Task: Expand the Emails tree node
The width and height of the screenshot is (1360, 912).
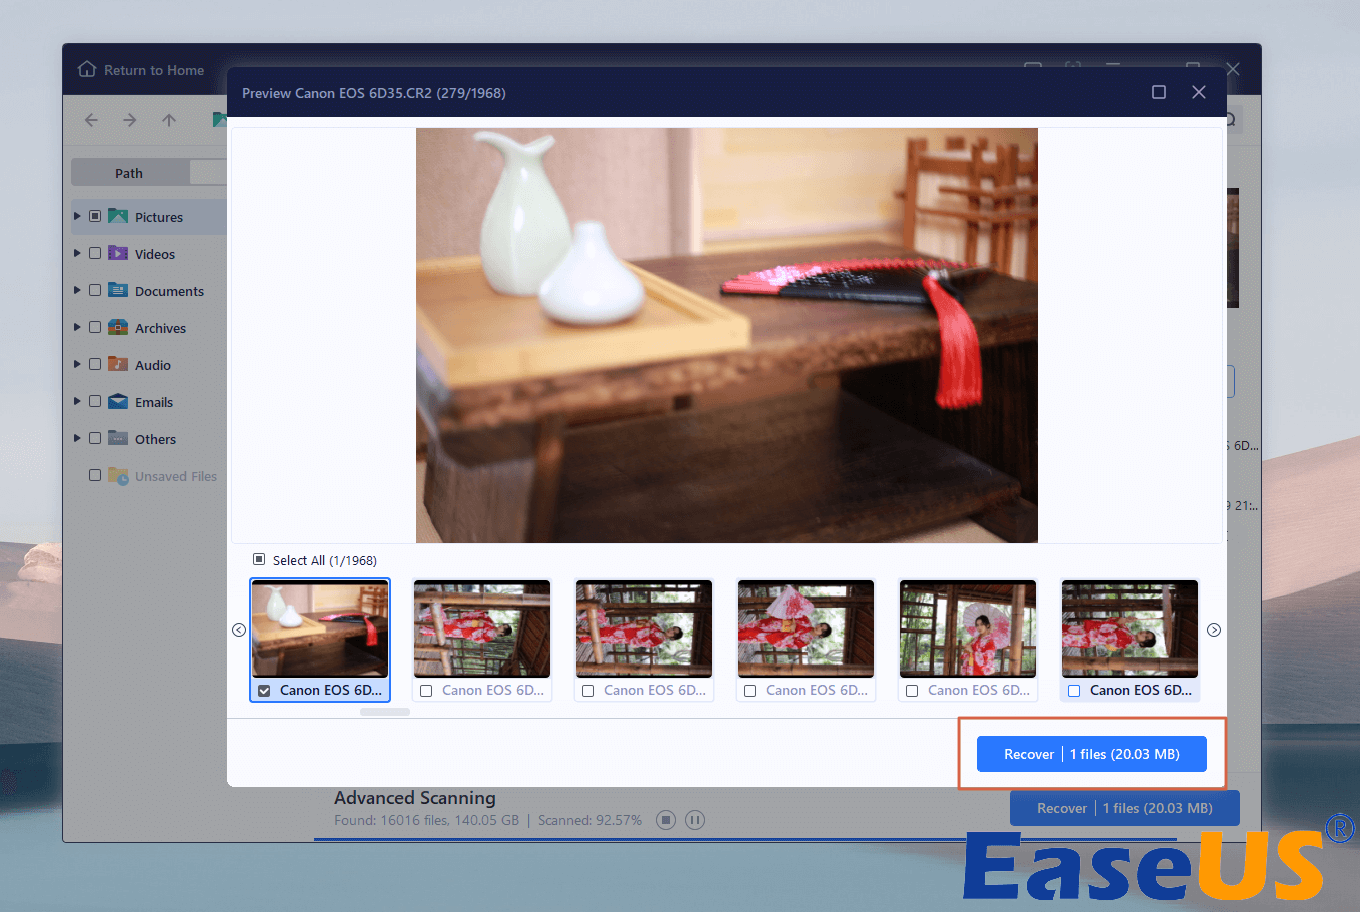Action: click(77, 401)
